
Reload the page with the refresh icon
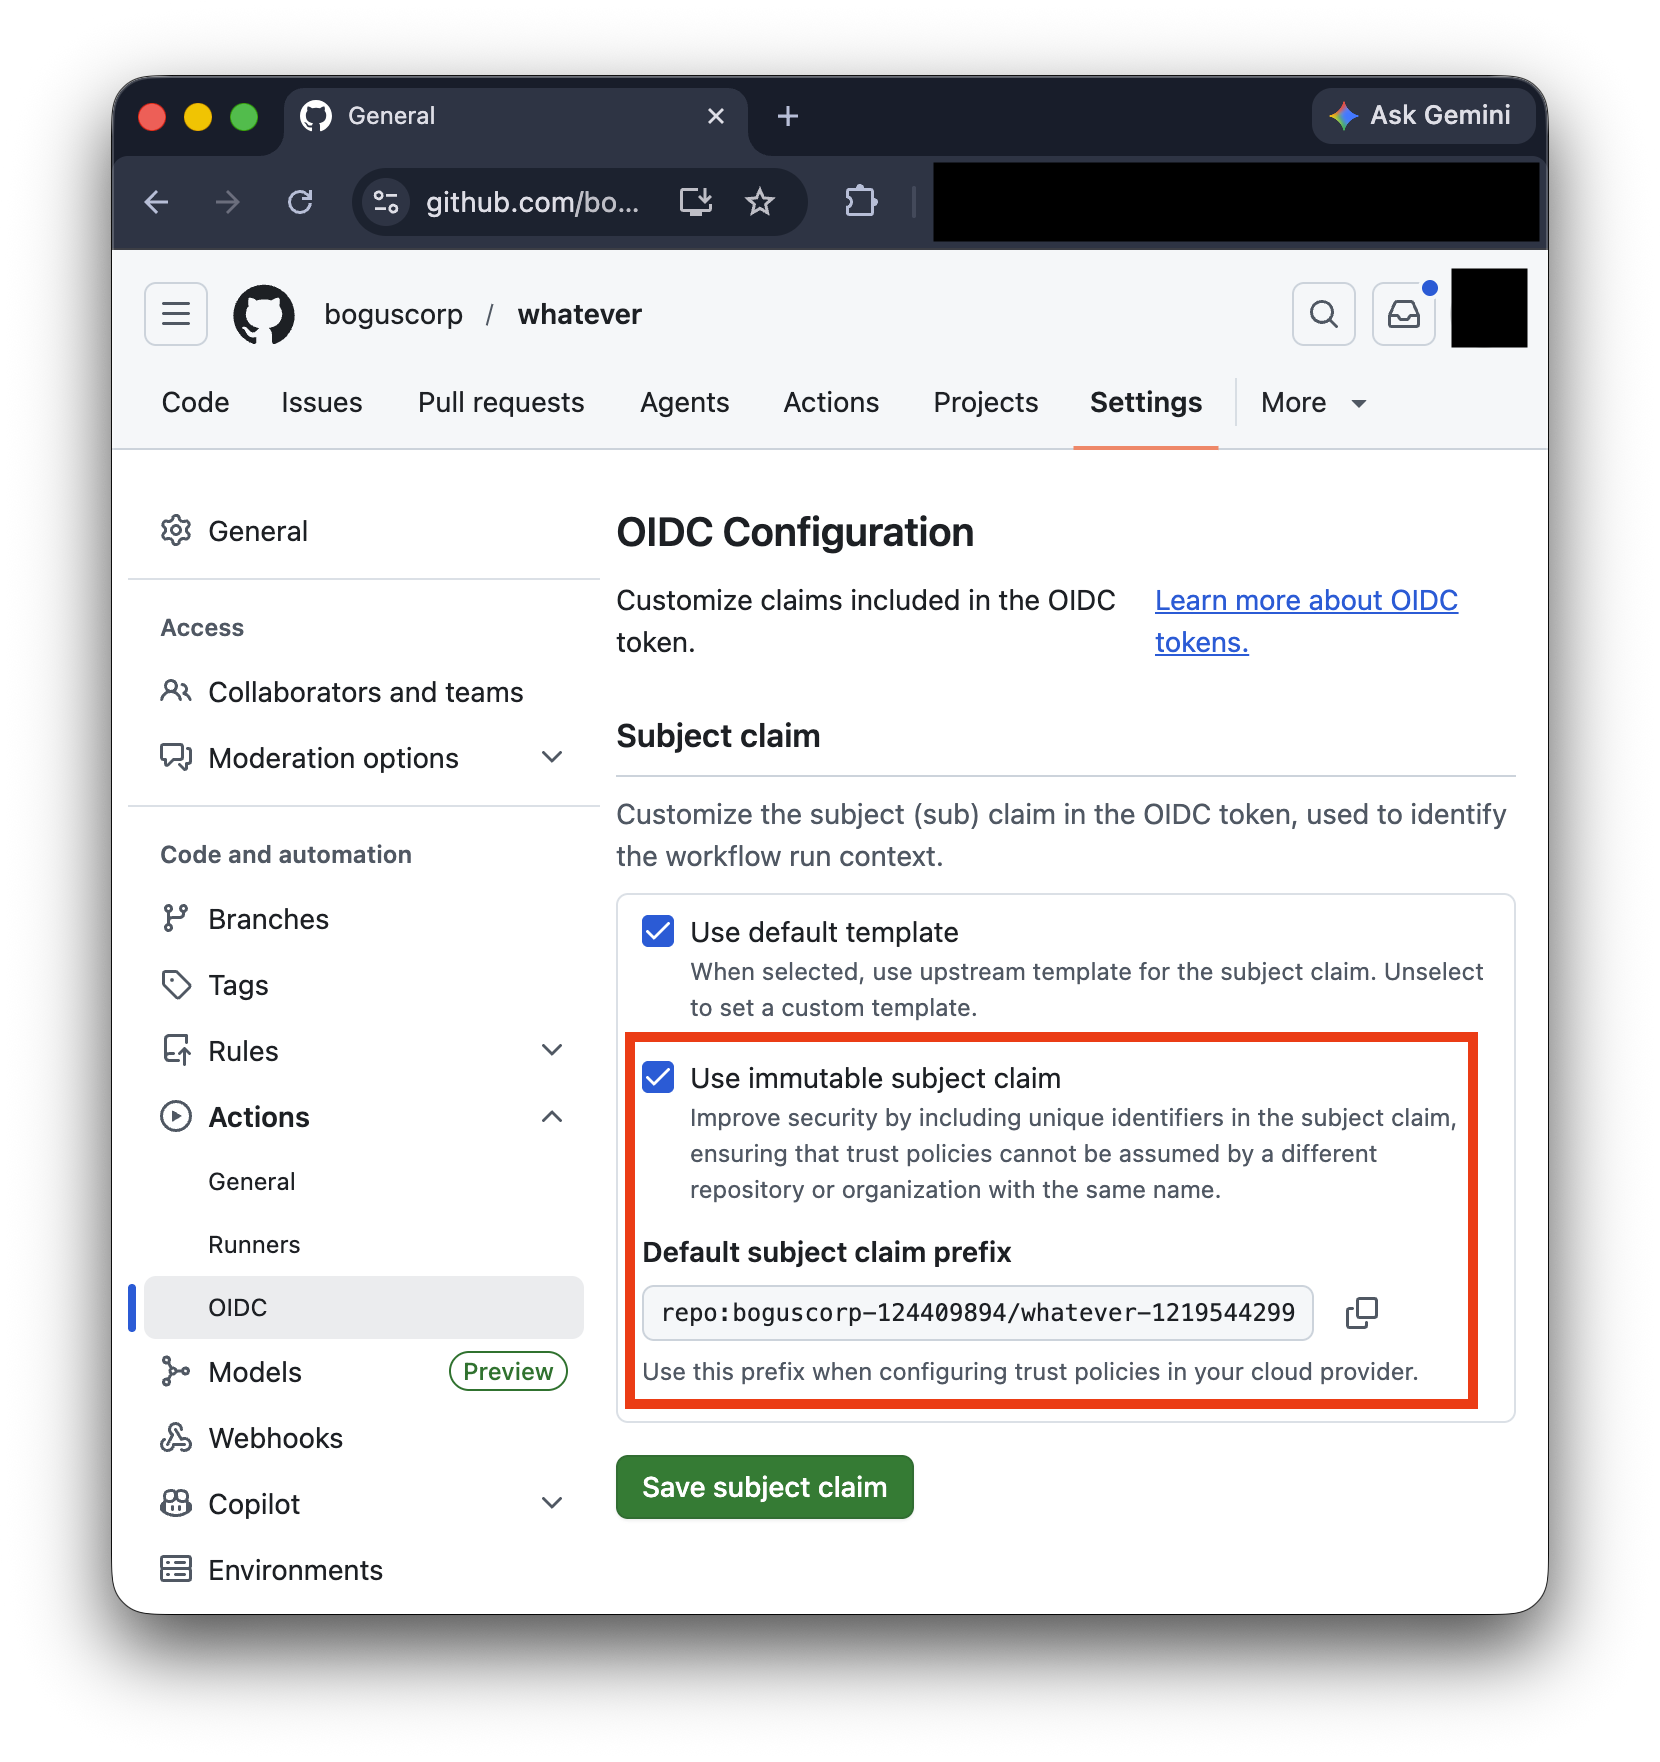point(300,202)
